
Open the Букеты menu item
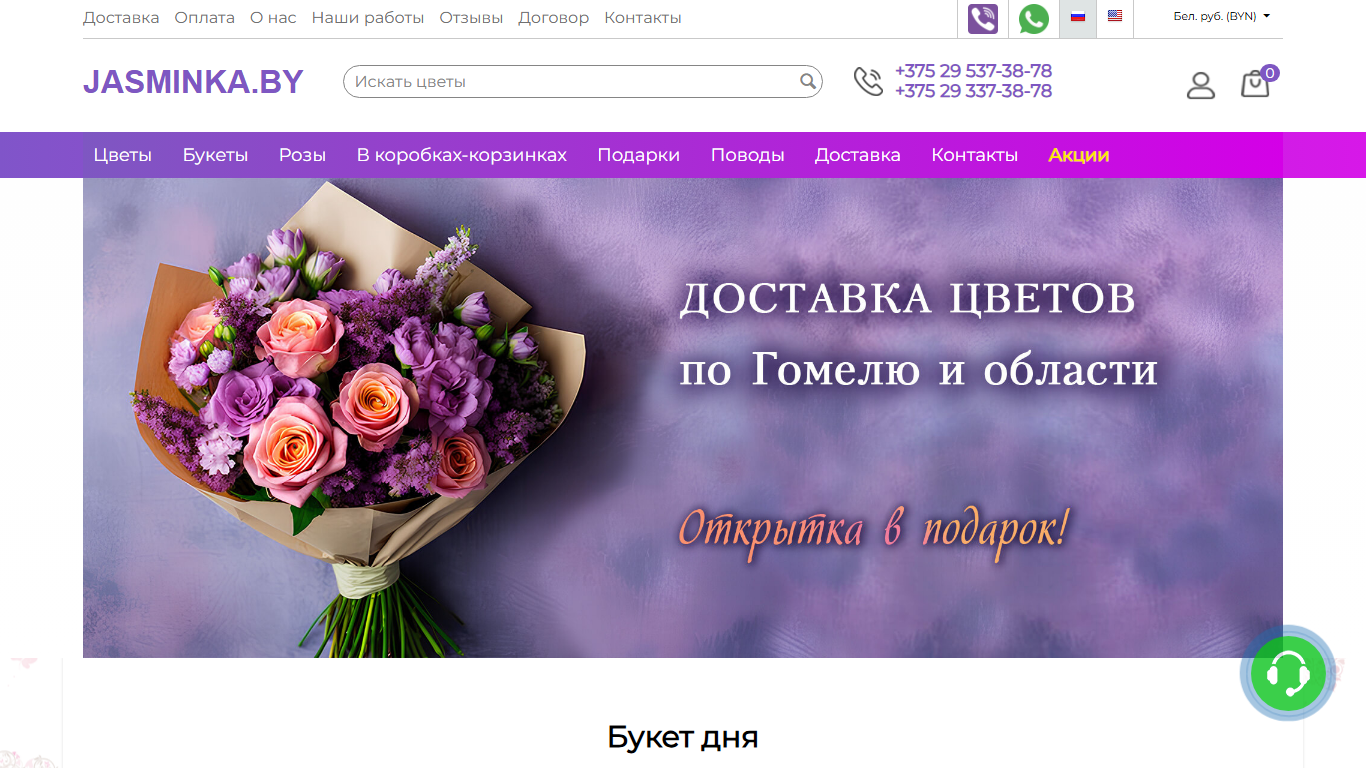[216, 155]
